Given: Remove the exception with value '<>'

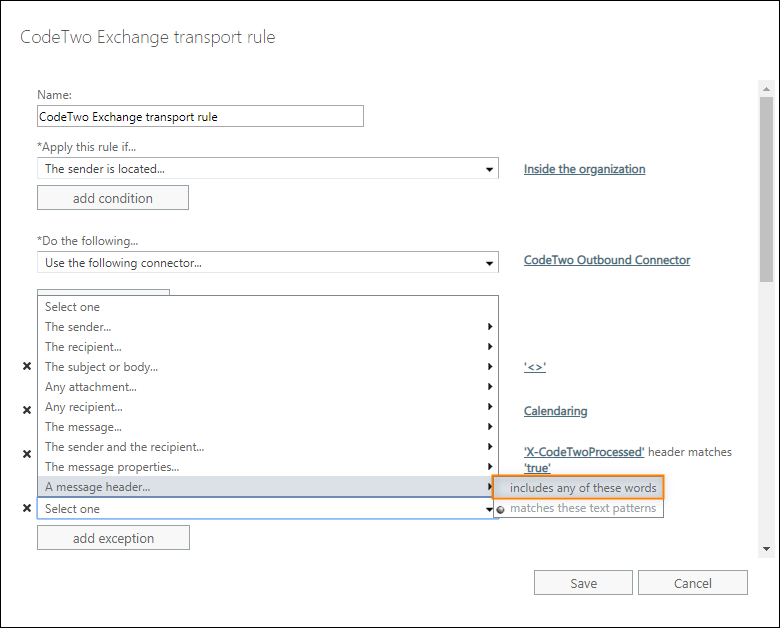Looking at the screenshot, I should coord(27,366).
